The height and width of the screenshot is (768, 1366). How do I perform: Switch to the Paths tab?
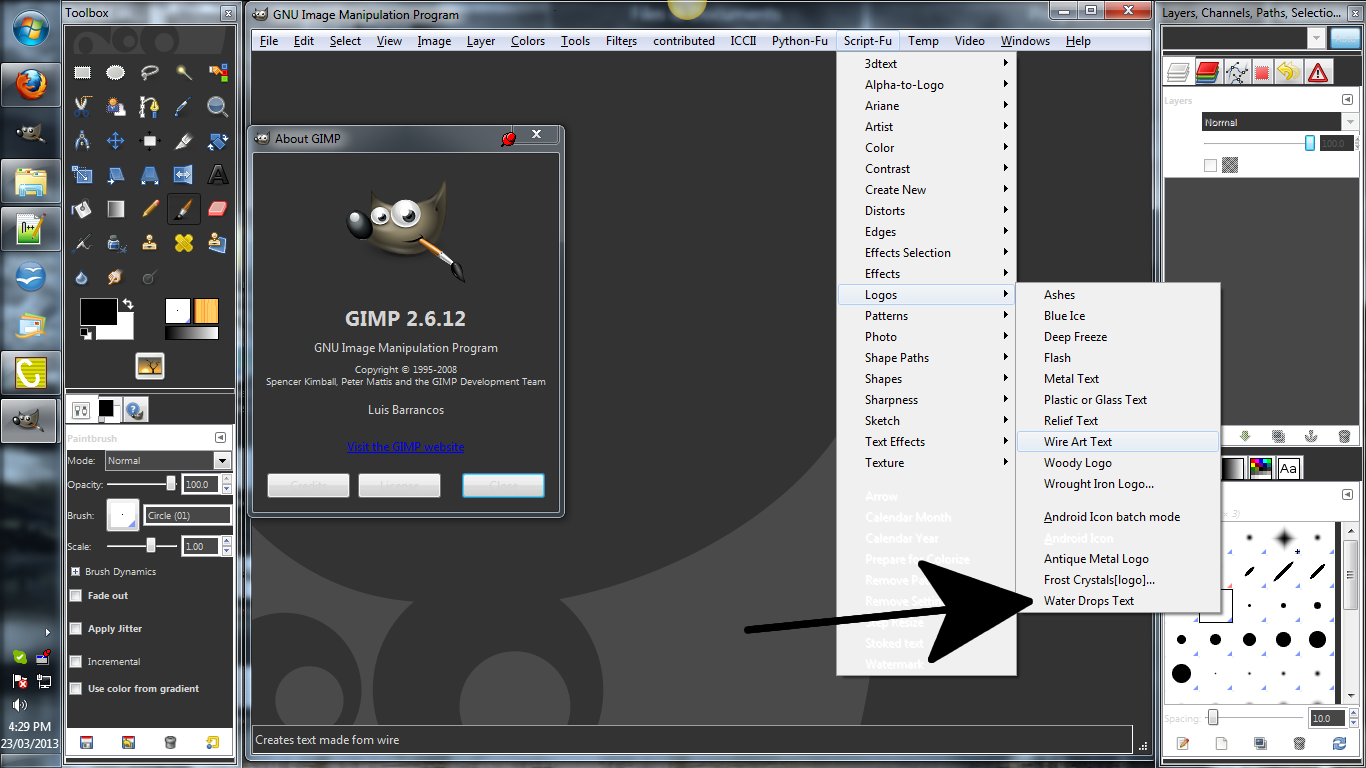1237,72
